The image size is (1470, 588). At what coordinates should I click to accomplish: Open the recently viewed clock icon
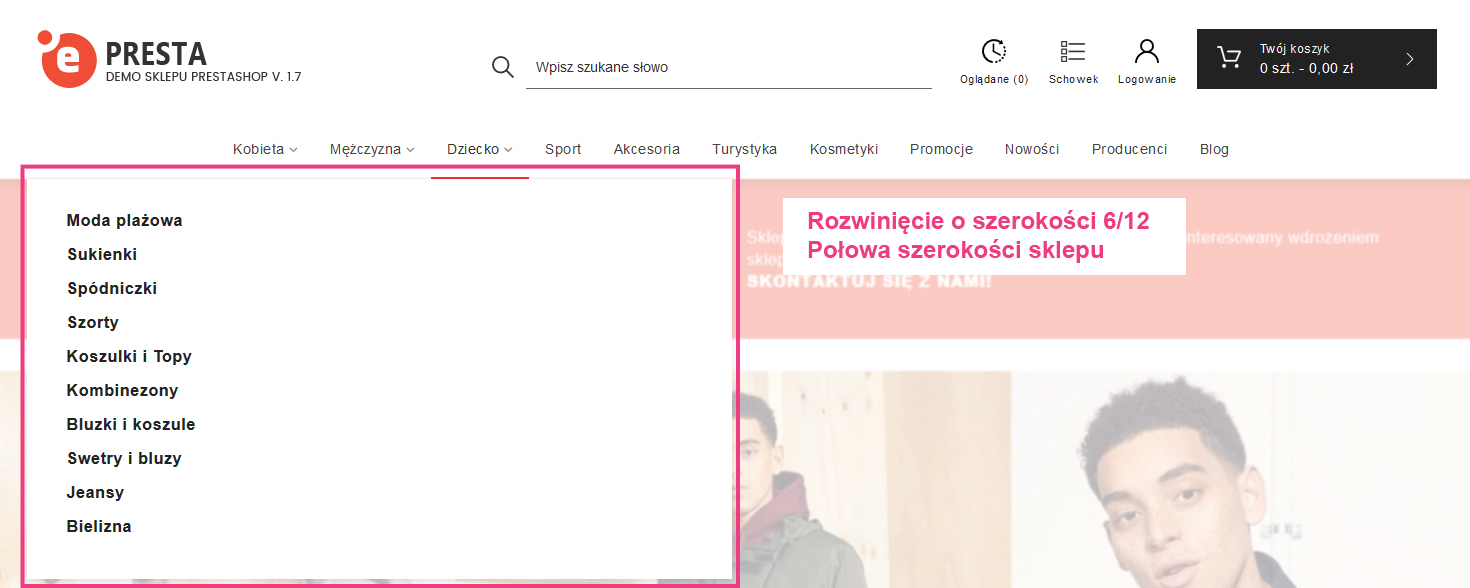pyautogui.click(x=993, y=52)
